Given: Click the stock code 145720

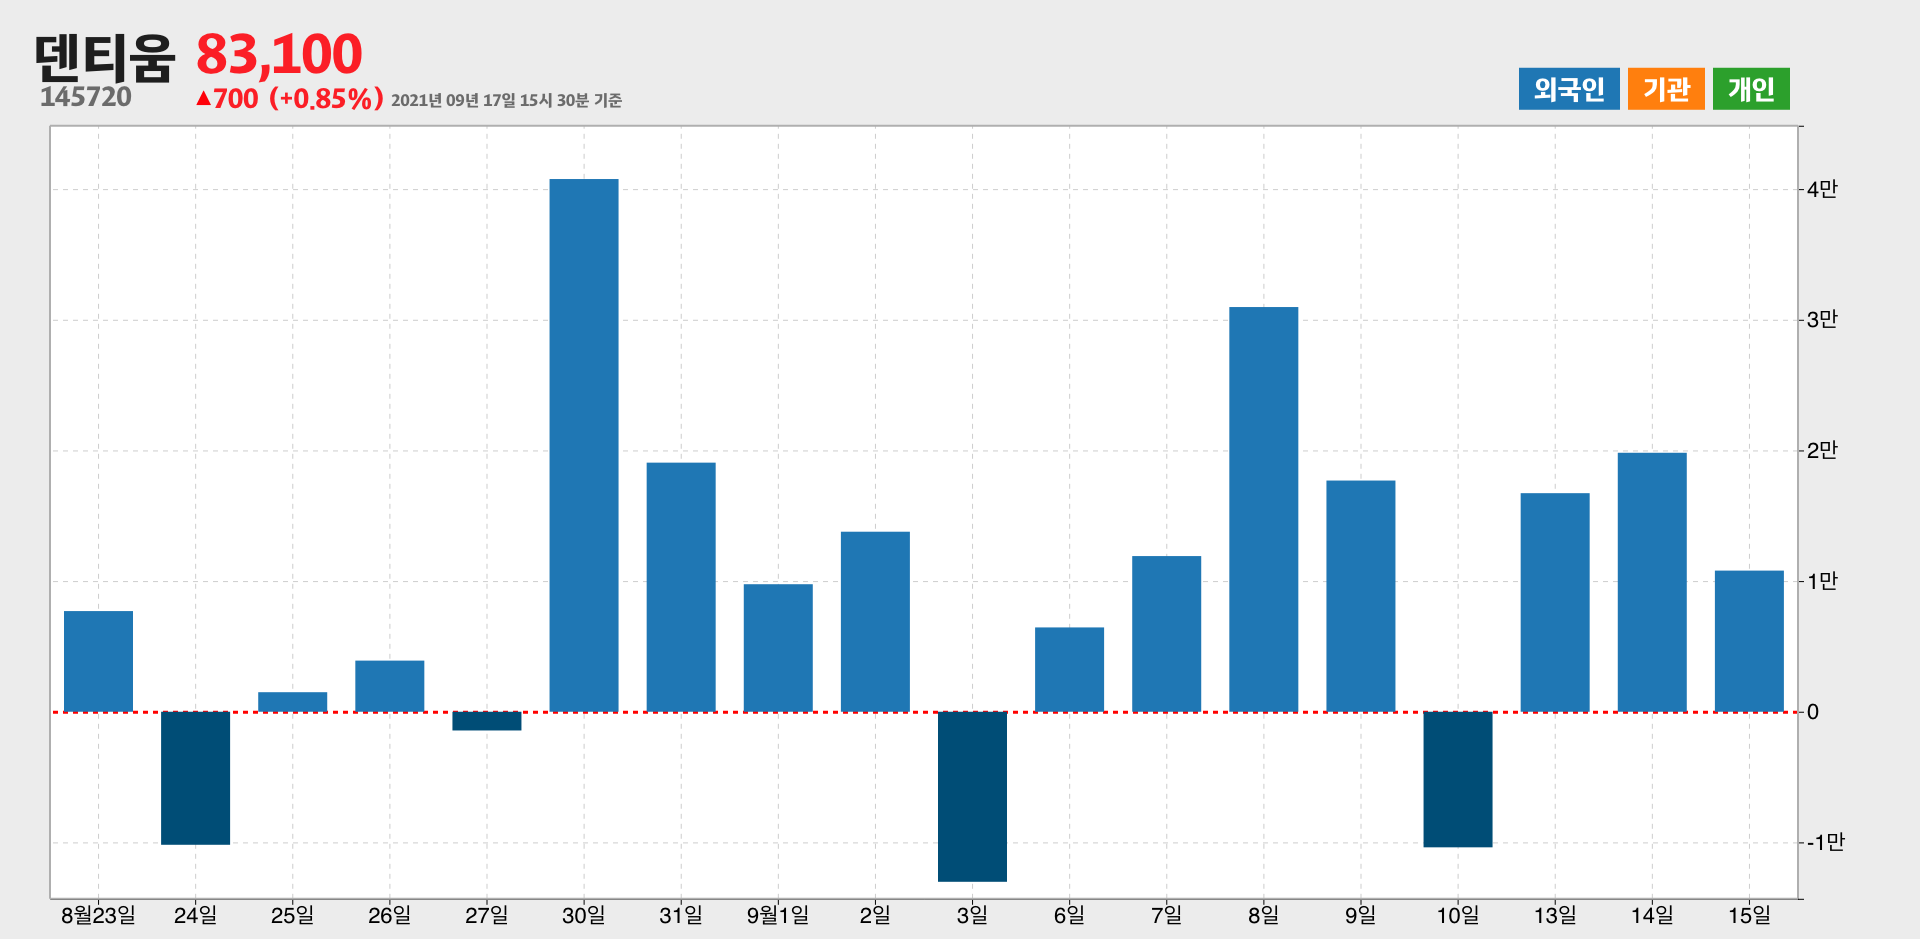Looking at the screenshot, I should 86,97.
